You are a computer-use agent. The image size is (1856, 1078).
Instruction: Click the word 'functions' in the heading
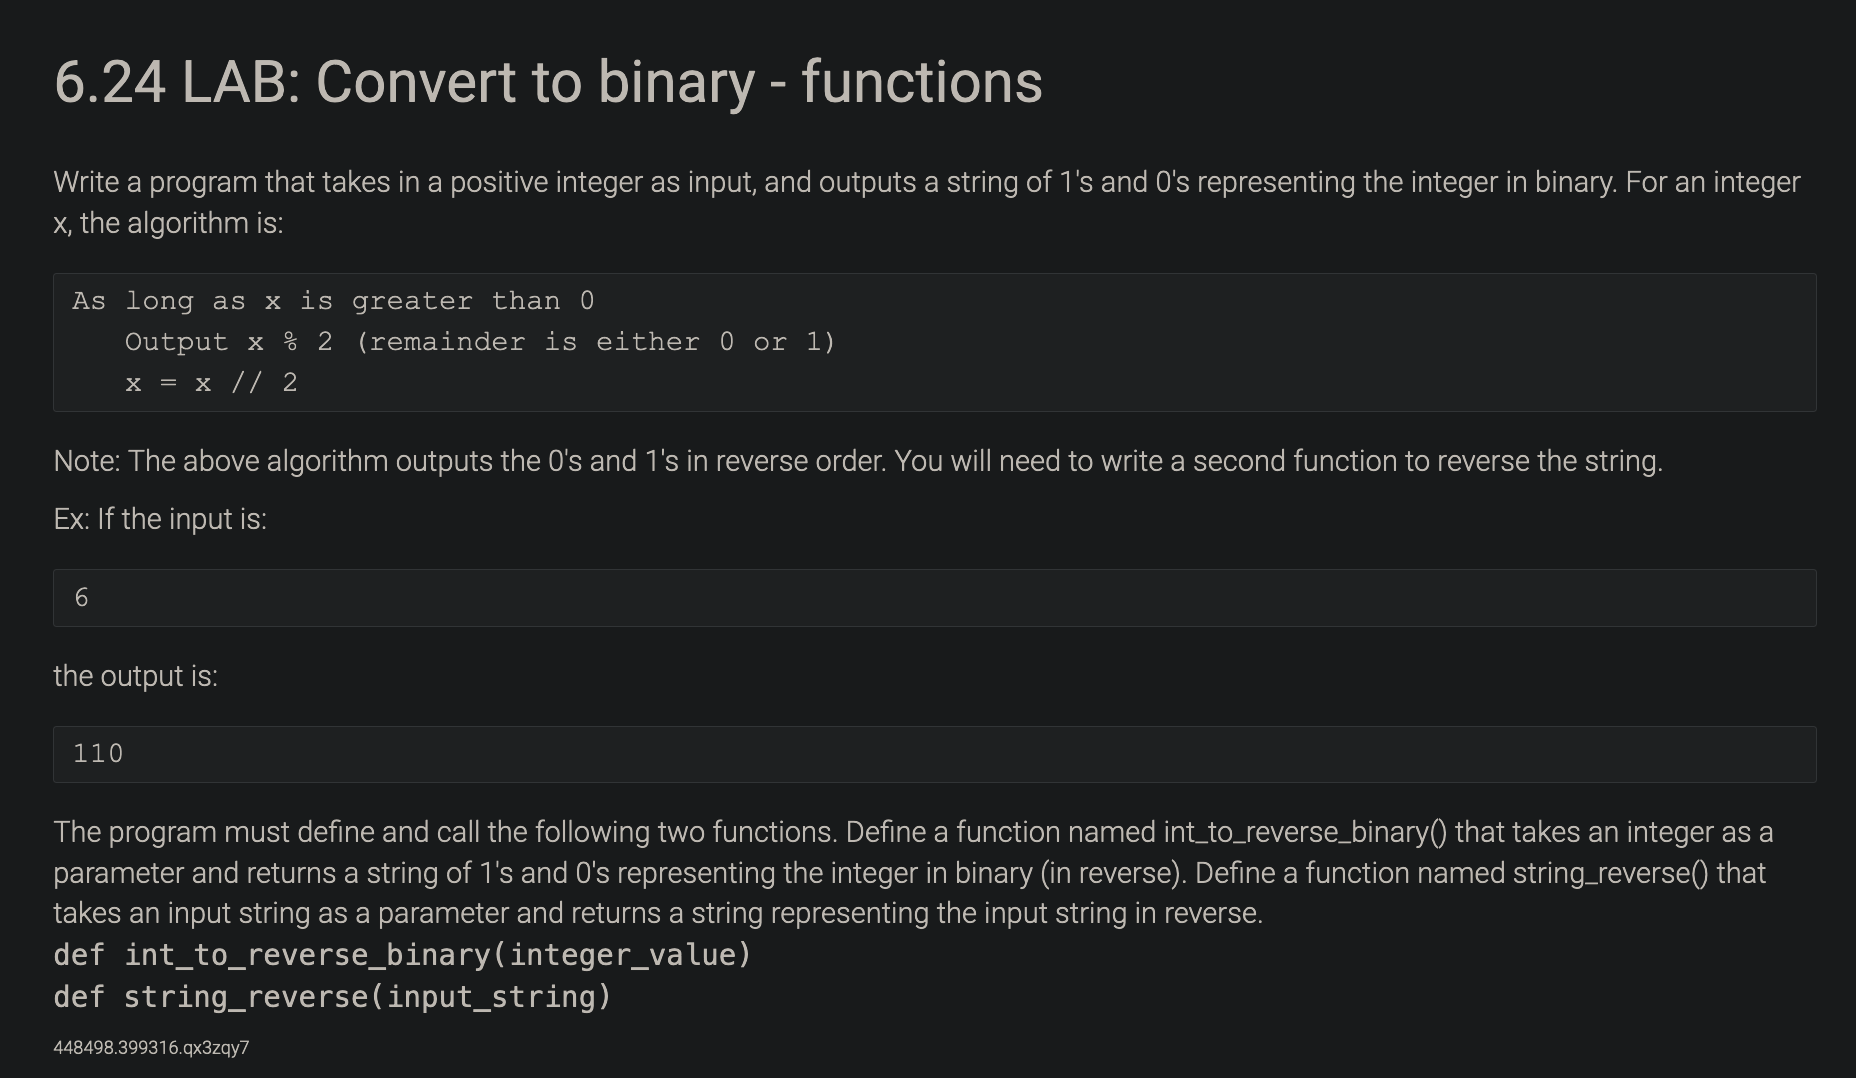click(922, 82)
